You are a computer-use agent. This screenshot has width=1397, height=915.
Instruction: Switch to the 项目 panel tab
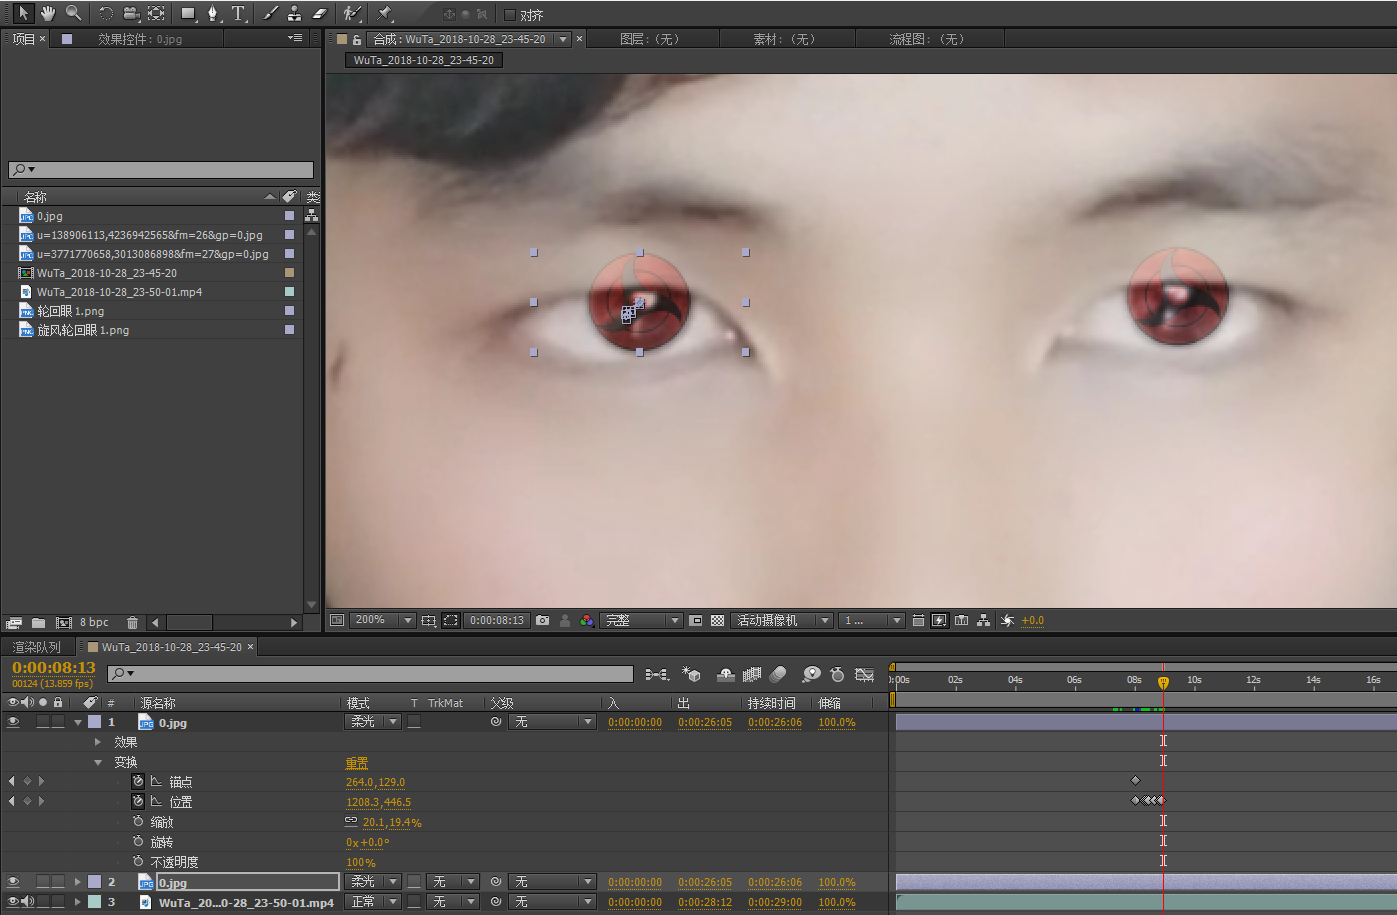click(x=23, y=39)
